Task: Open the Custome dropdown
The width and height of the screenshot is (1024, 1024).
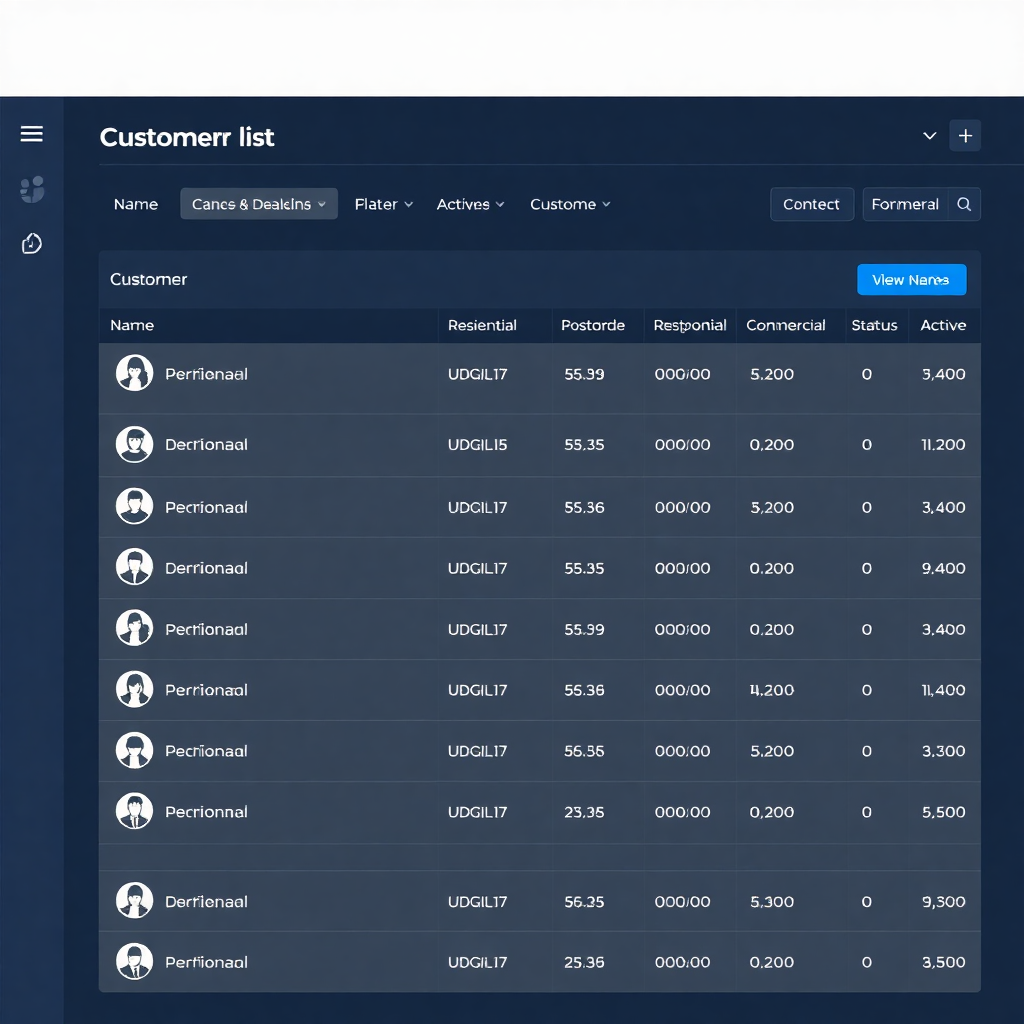Action: [x=569, y=204]
